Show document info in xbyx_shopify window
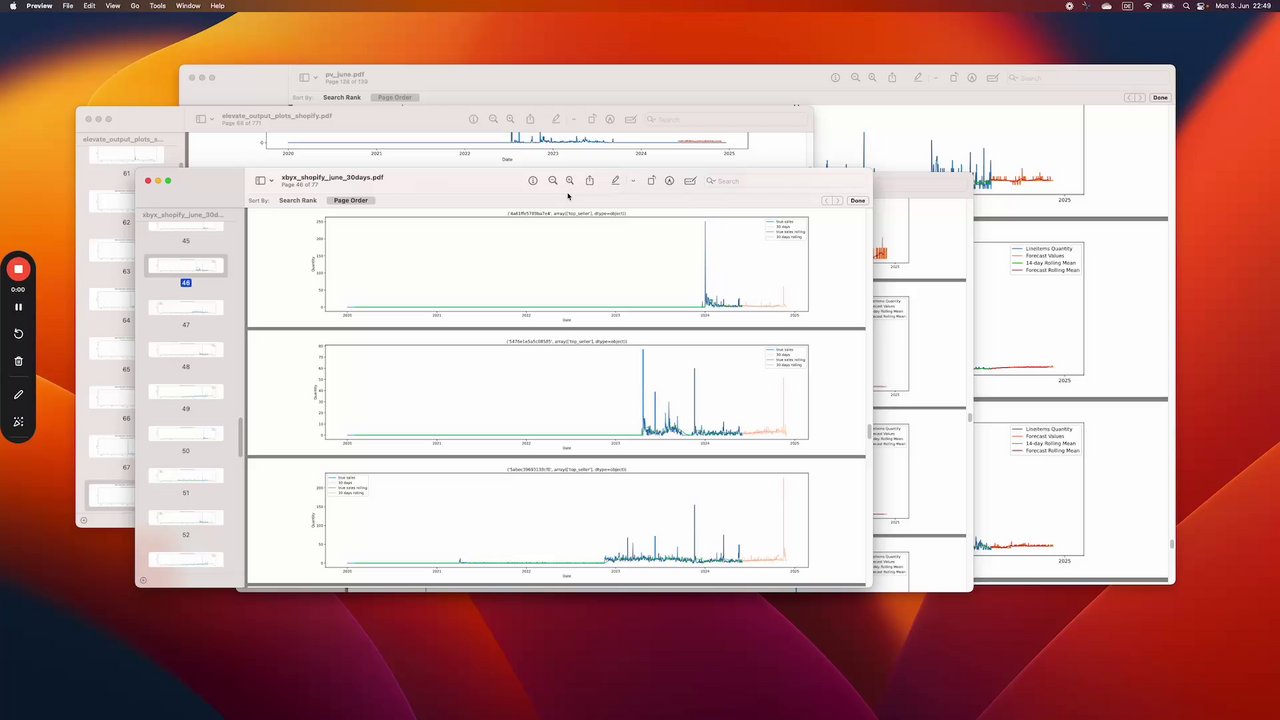The image size is (1280, 720). (533, 181)
